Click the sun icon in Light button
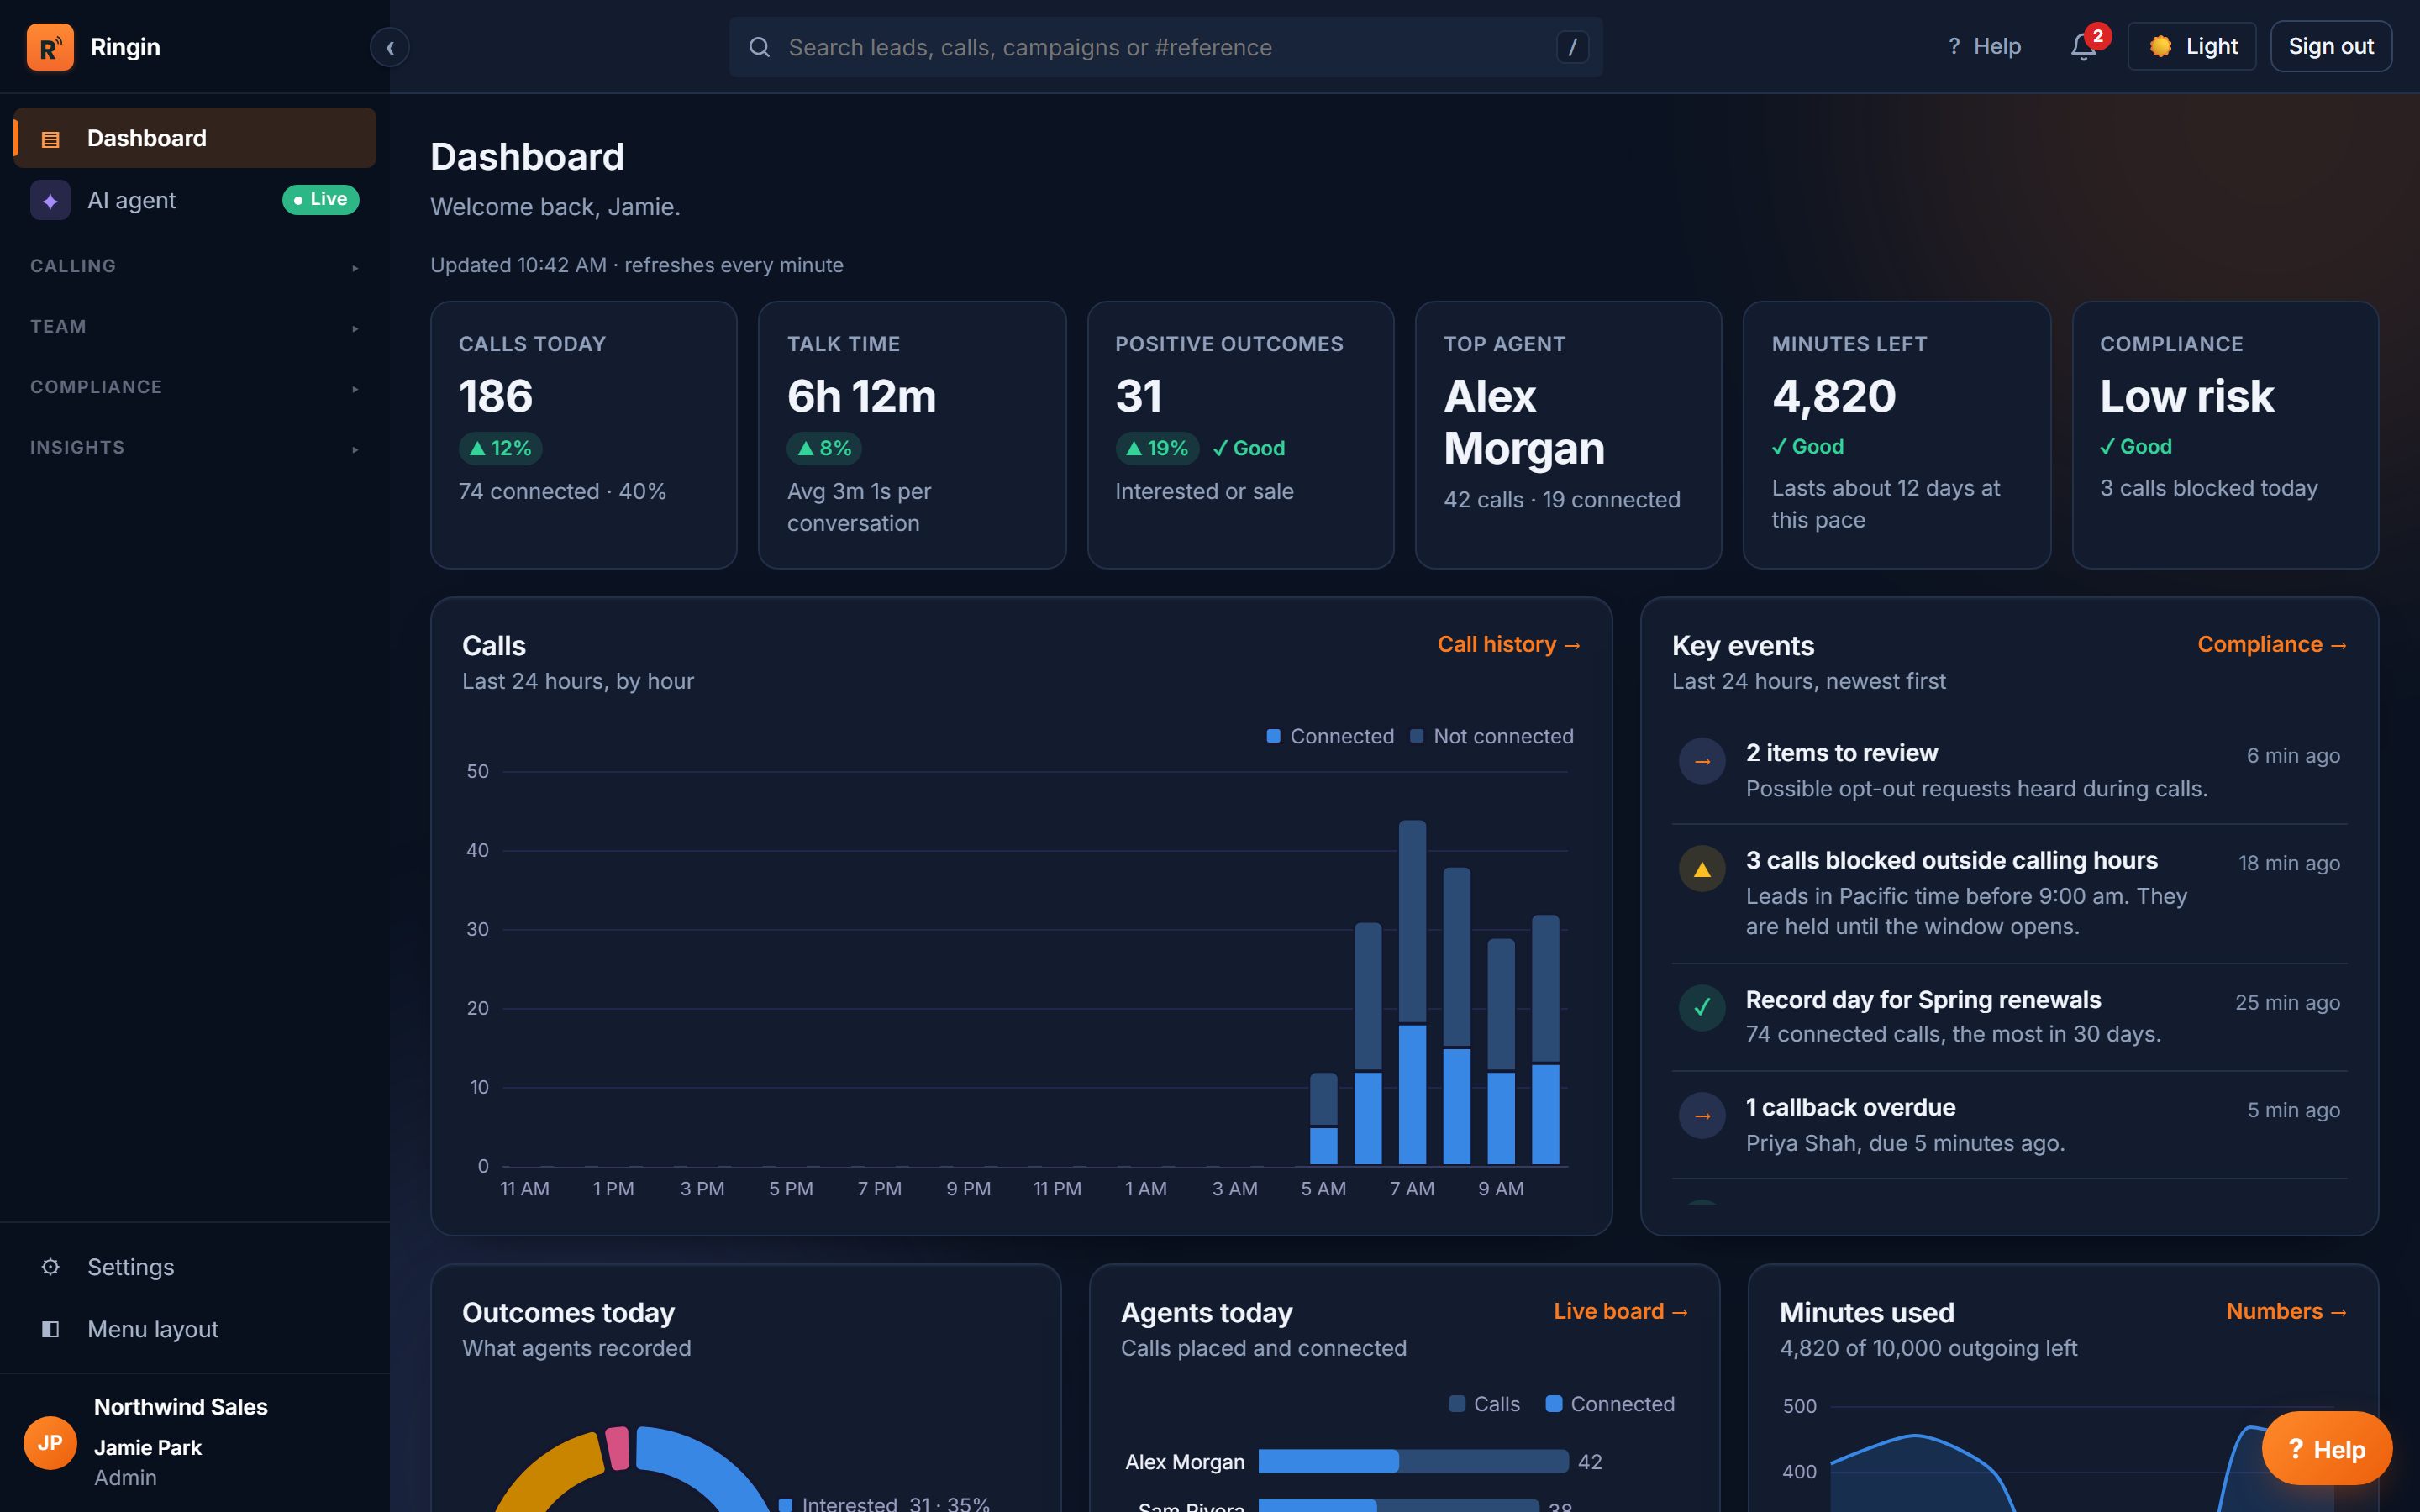 pyautogui.click(x=2160, y=47)
